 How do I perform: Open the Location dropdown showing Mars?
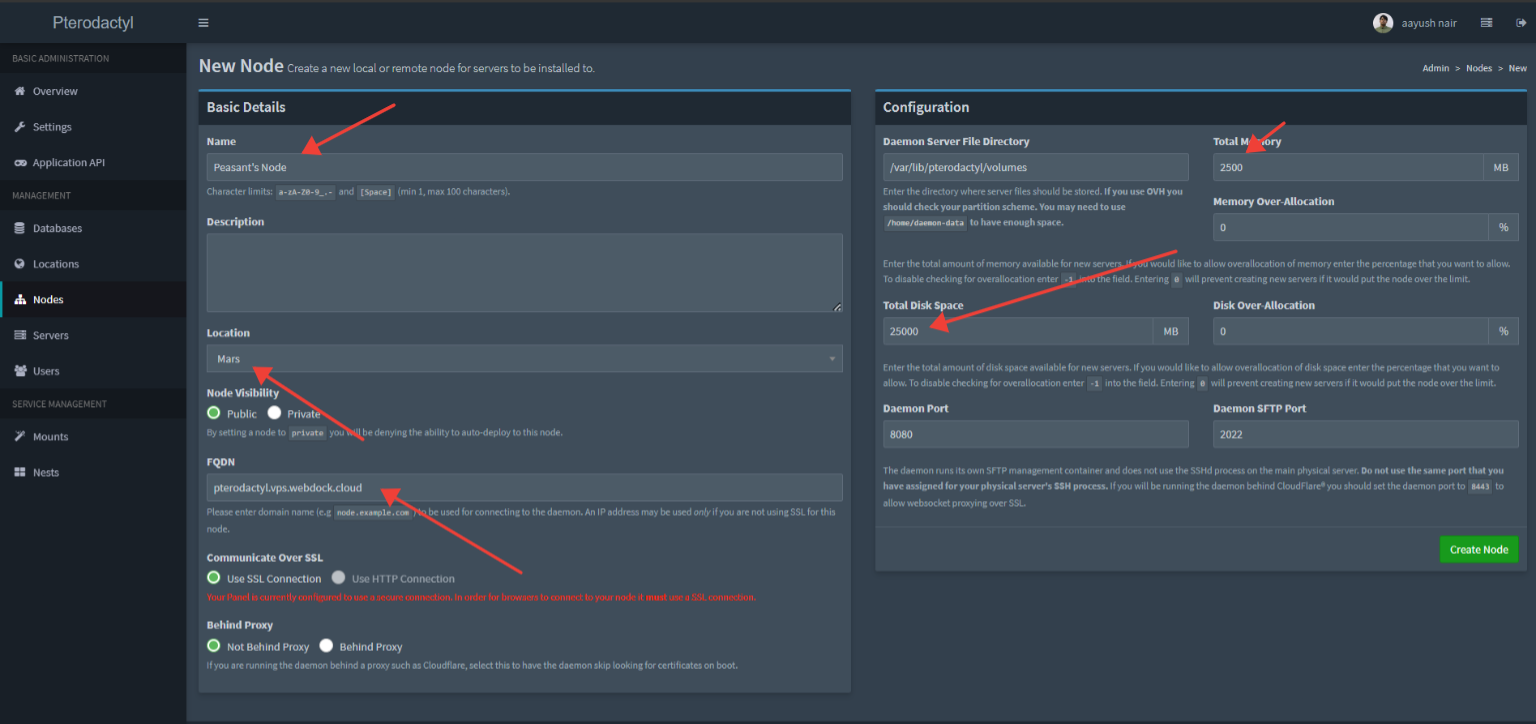[x=524, y=358]
